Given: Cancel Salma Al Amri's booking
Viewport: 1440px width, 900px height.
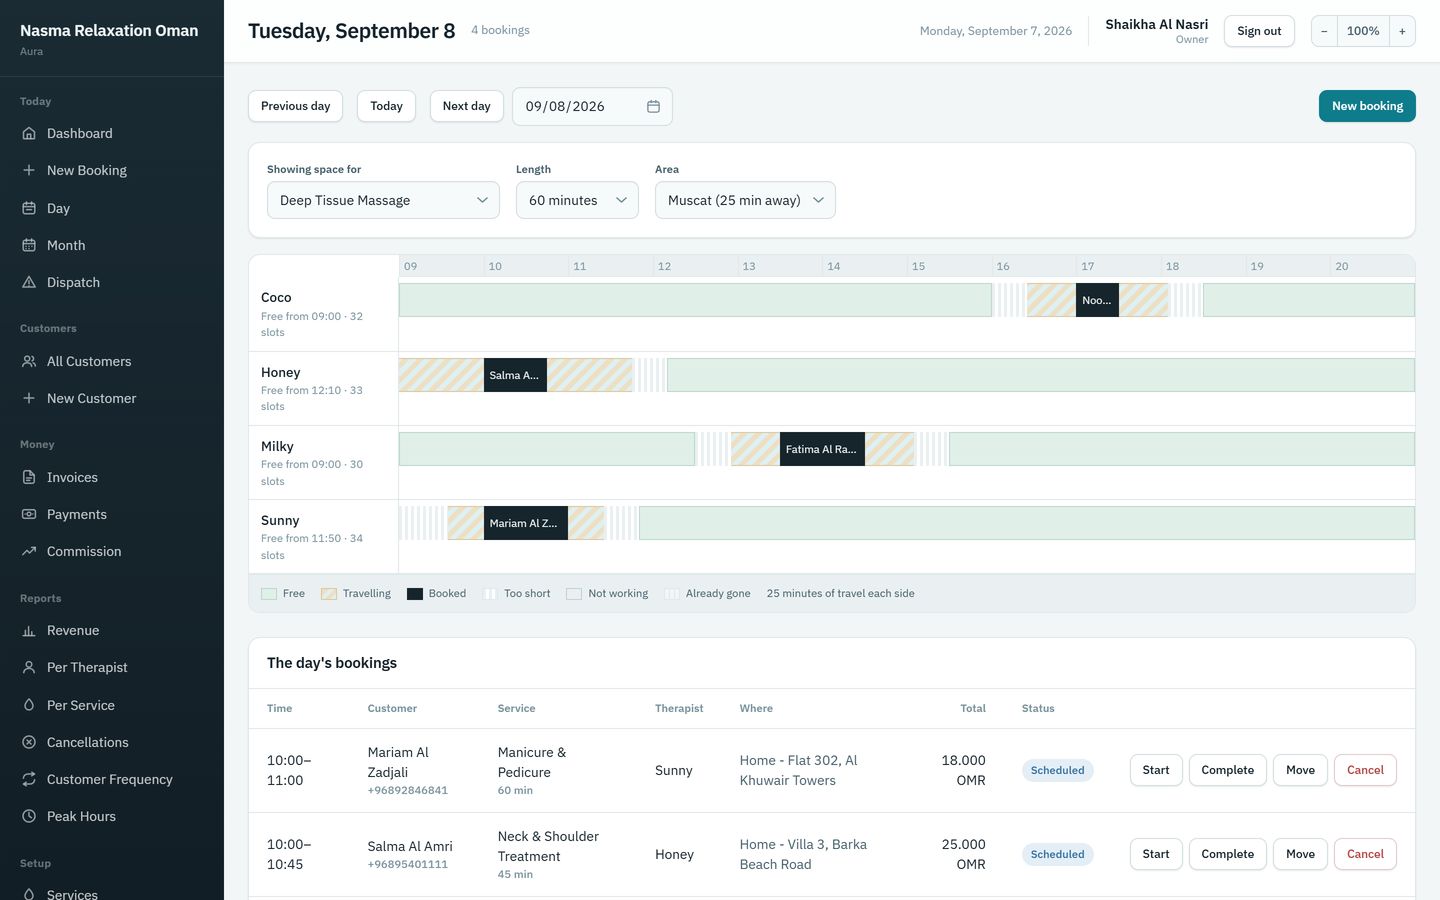Looking at the screenshot, I should pyautogui.click(x=1365, y=854).
